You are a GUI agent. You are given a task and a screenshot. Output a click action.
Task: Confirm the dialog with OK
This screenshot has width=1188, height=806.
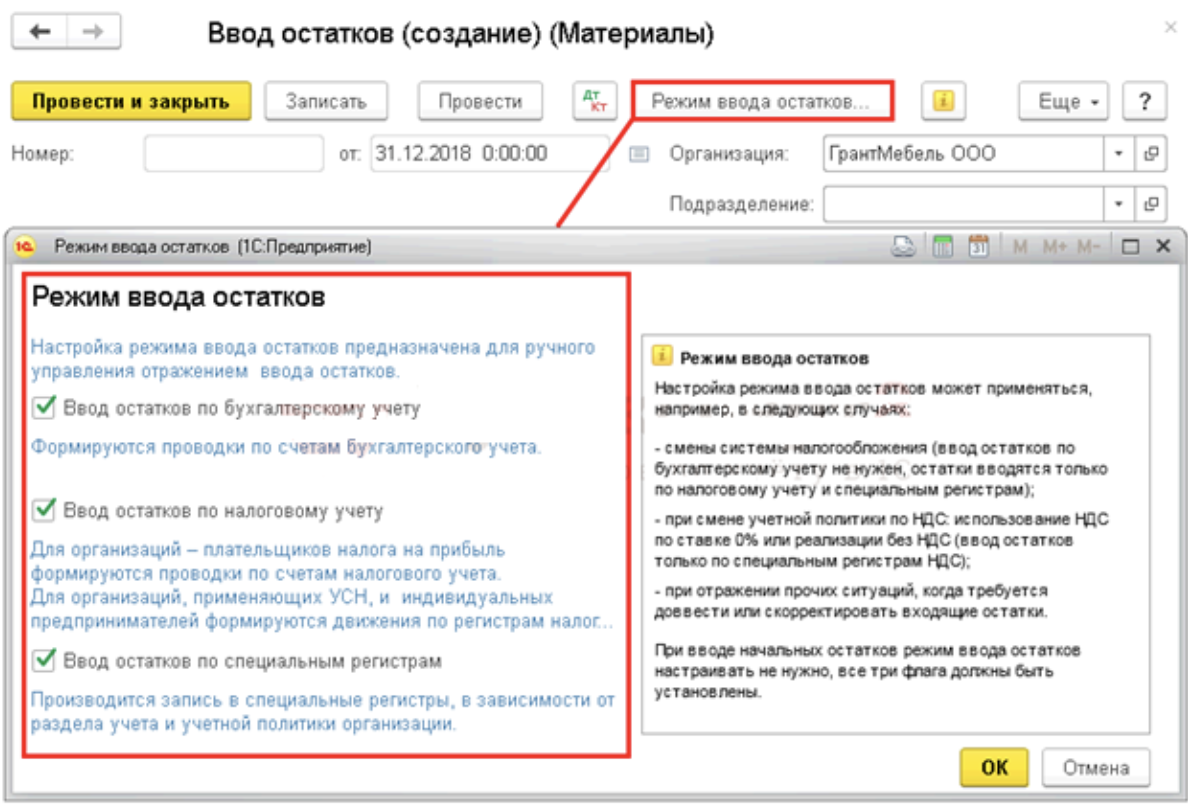(x=994, y=767)
